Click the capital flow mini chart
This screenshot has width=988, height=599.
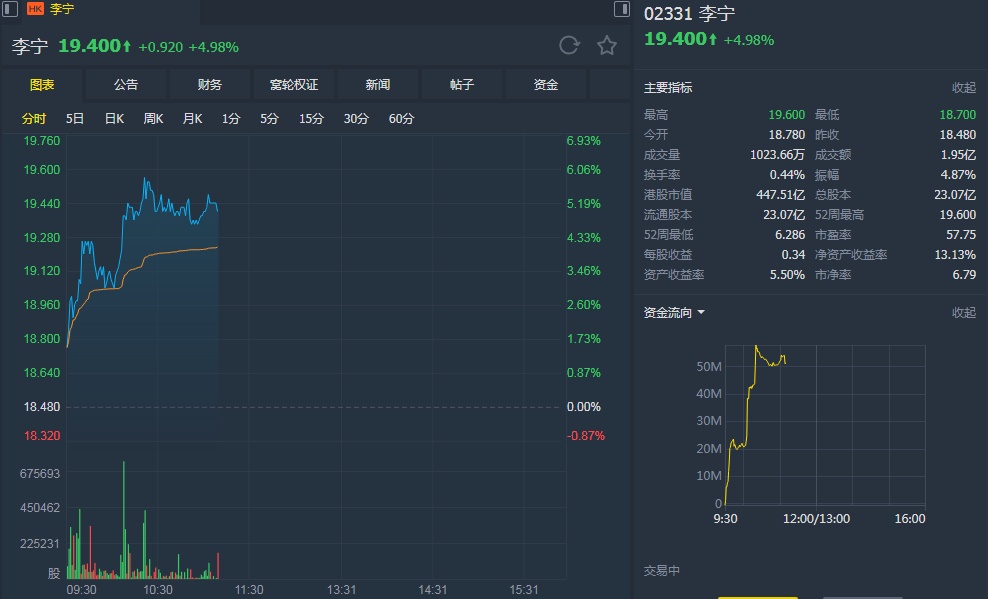(825, 425)
